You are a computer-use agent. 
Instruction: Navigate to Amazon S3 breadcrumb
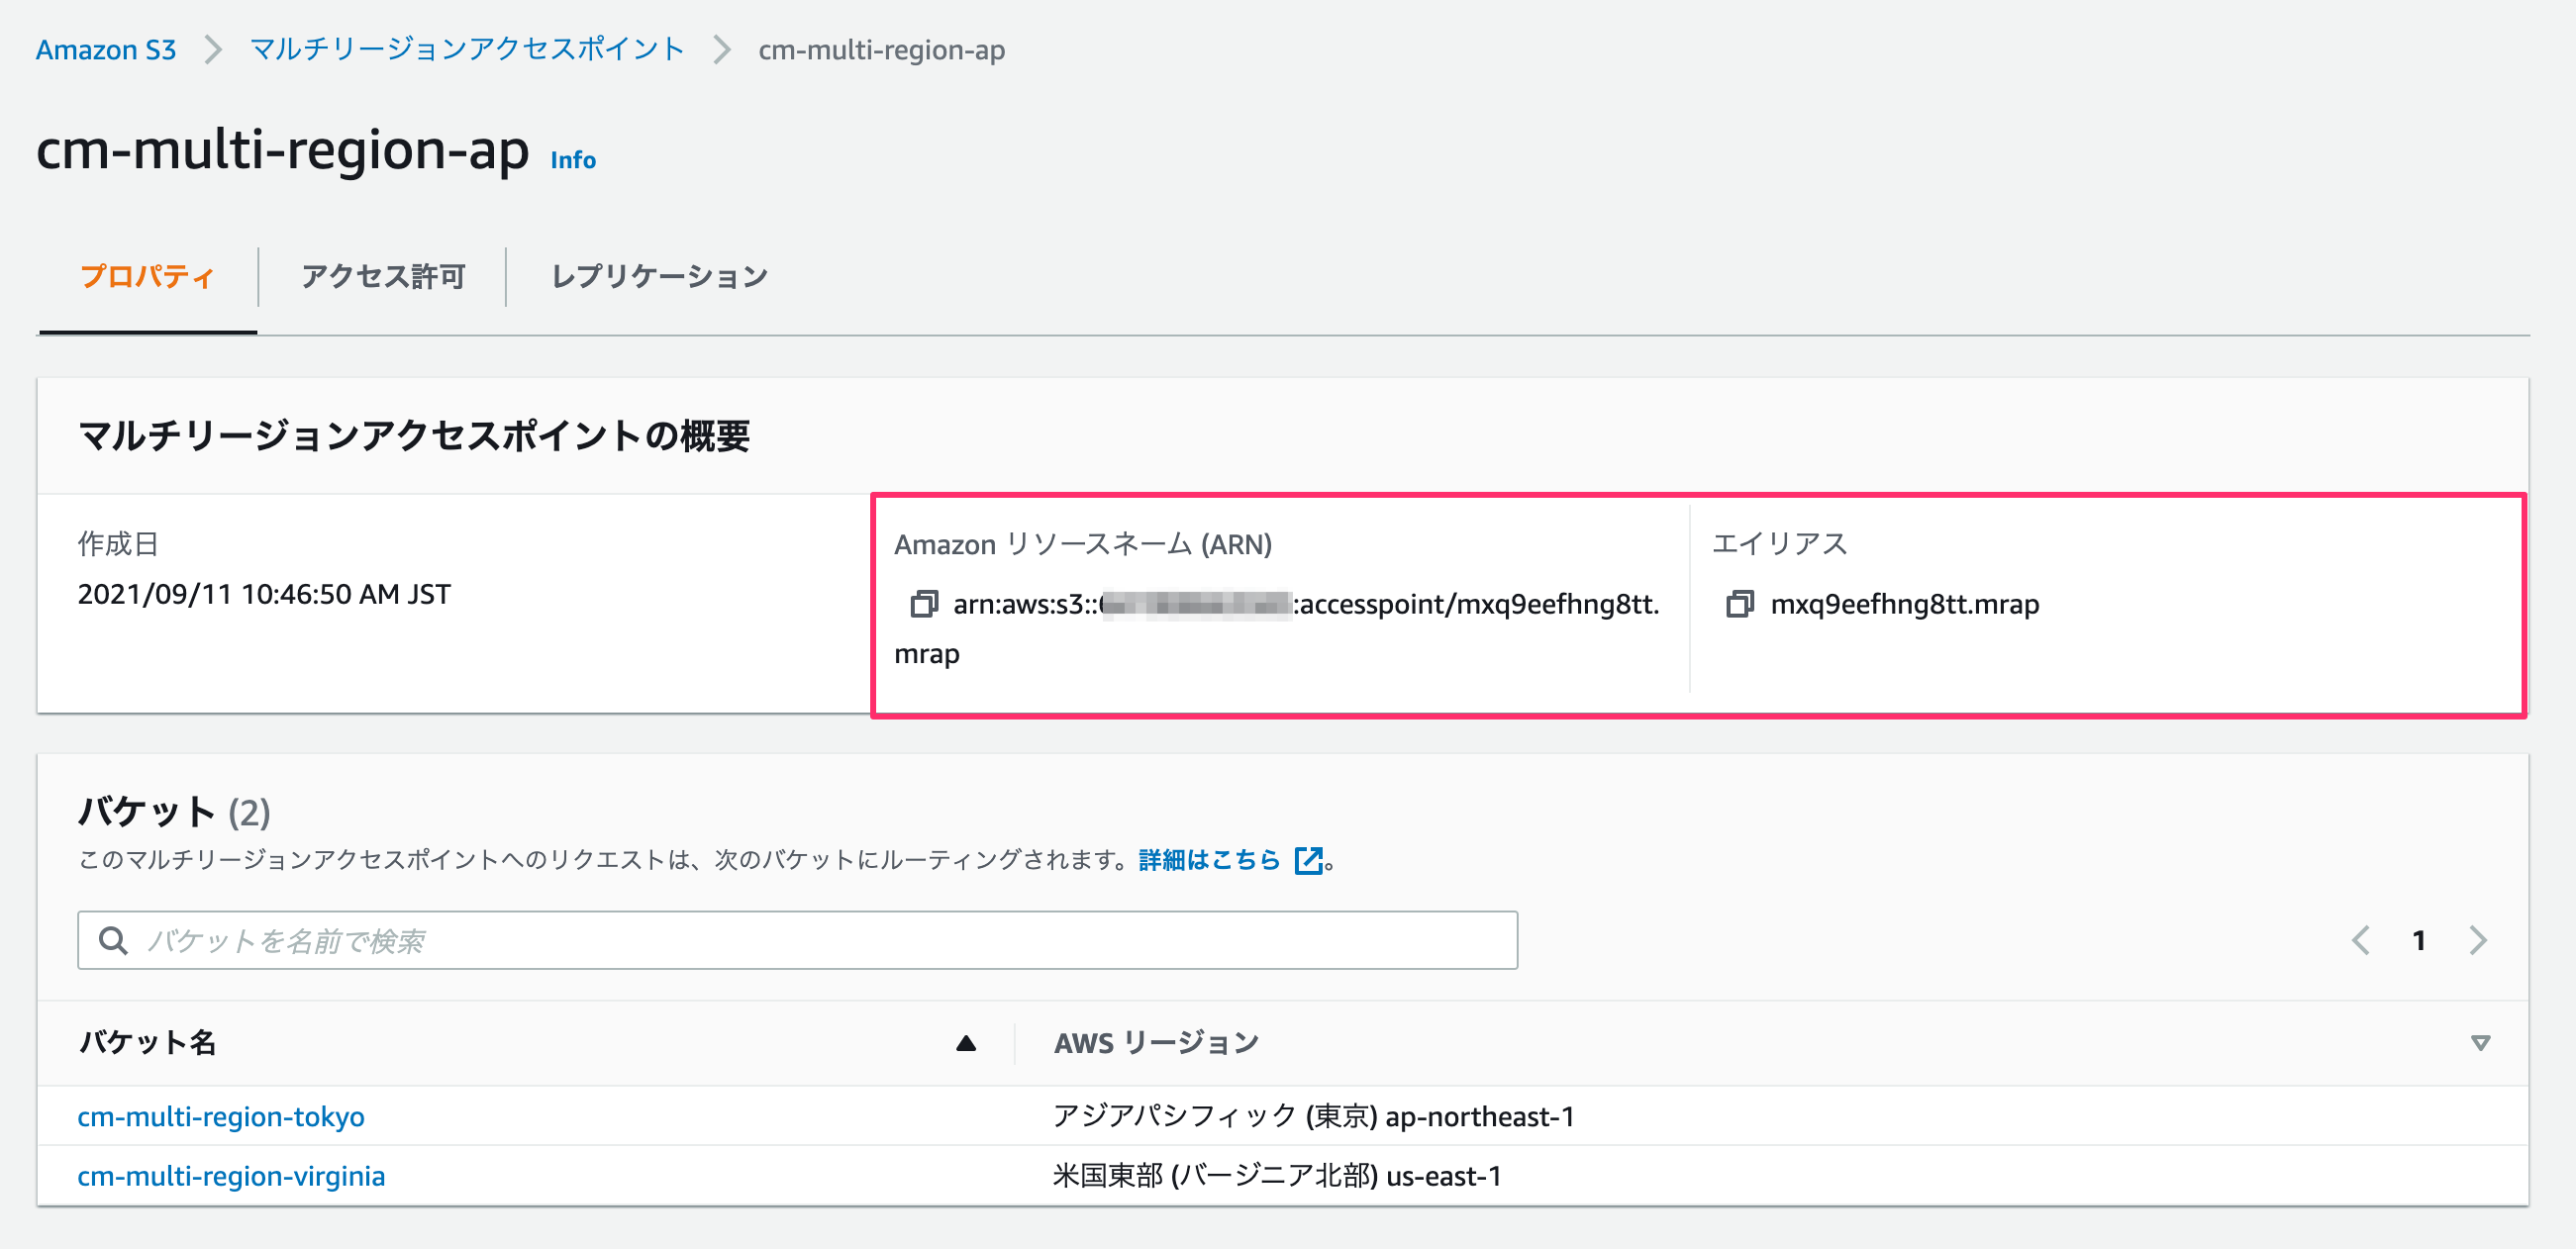[x=106, y=50]
